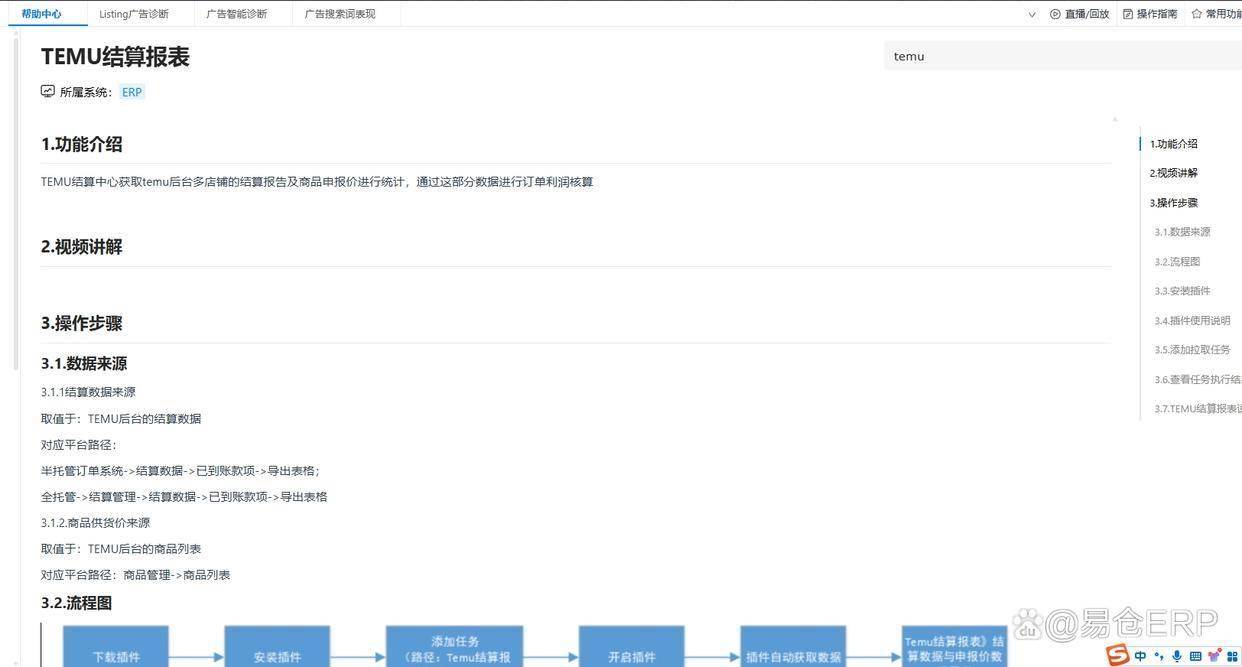Screen dimensions: 1242x667
Task: Click the 2.视频讲解 heading in the article
Action: click(81, 247)
